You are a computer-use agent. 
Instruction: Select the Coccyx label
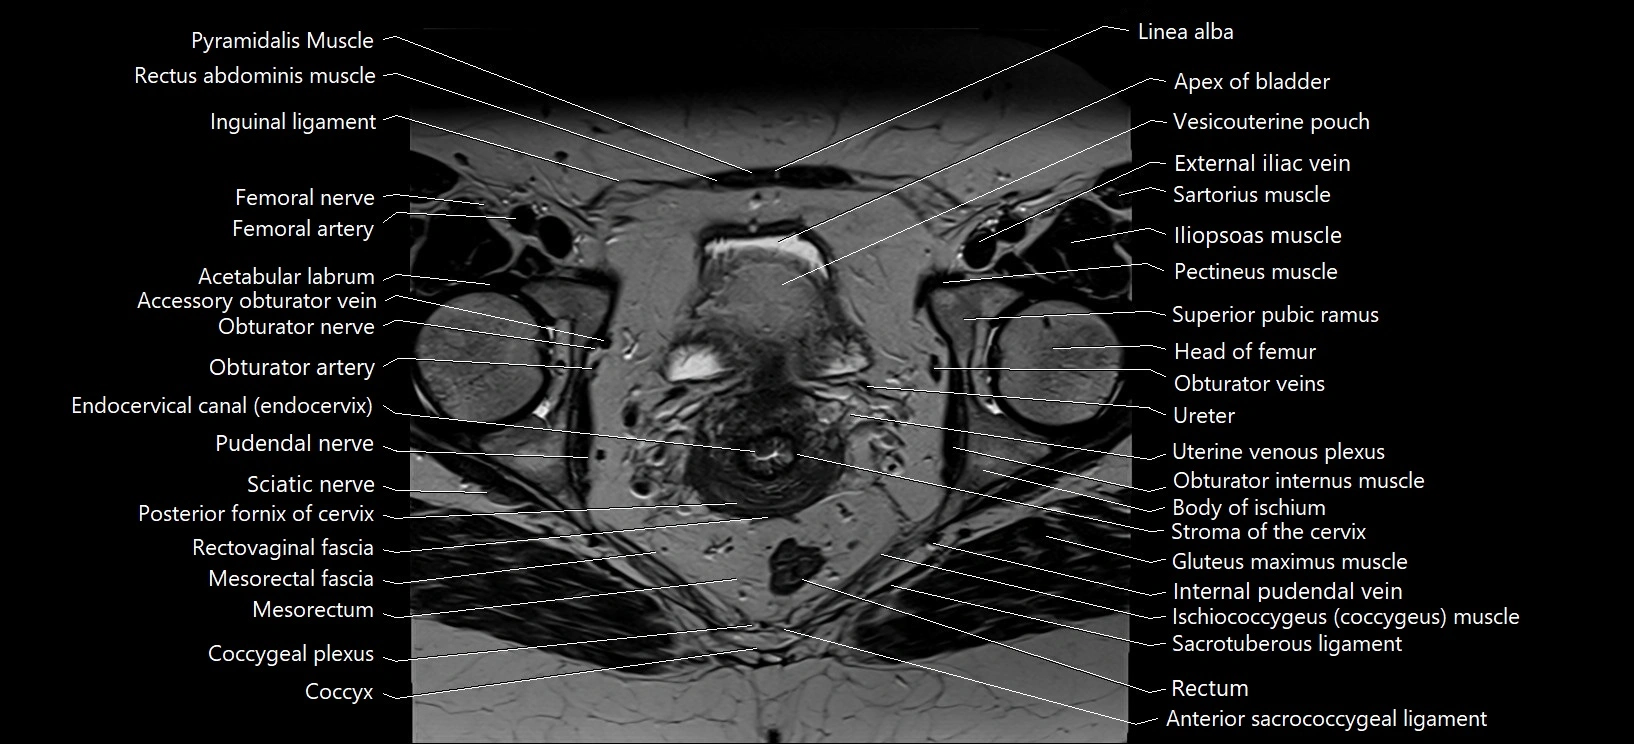[x=339, y=692]
